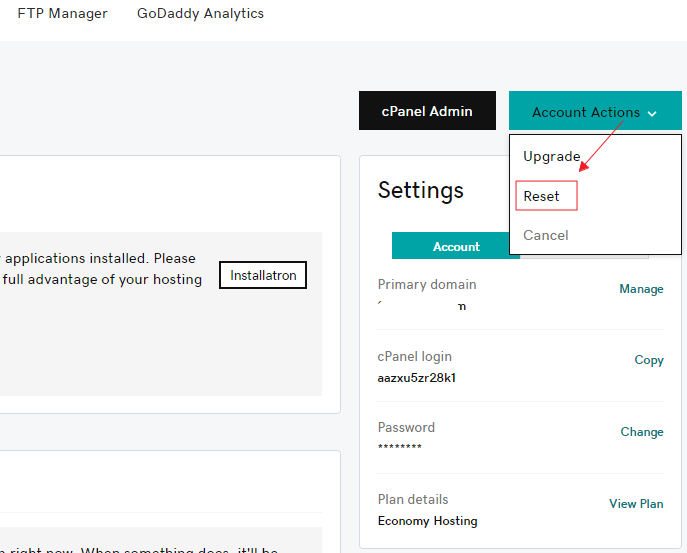Viewport: 687px width, 553px height.
Task: Select the Account tab in Settings
Action: 456,246
